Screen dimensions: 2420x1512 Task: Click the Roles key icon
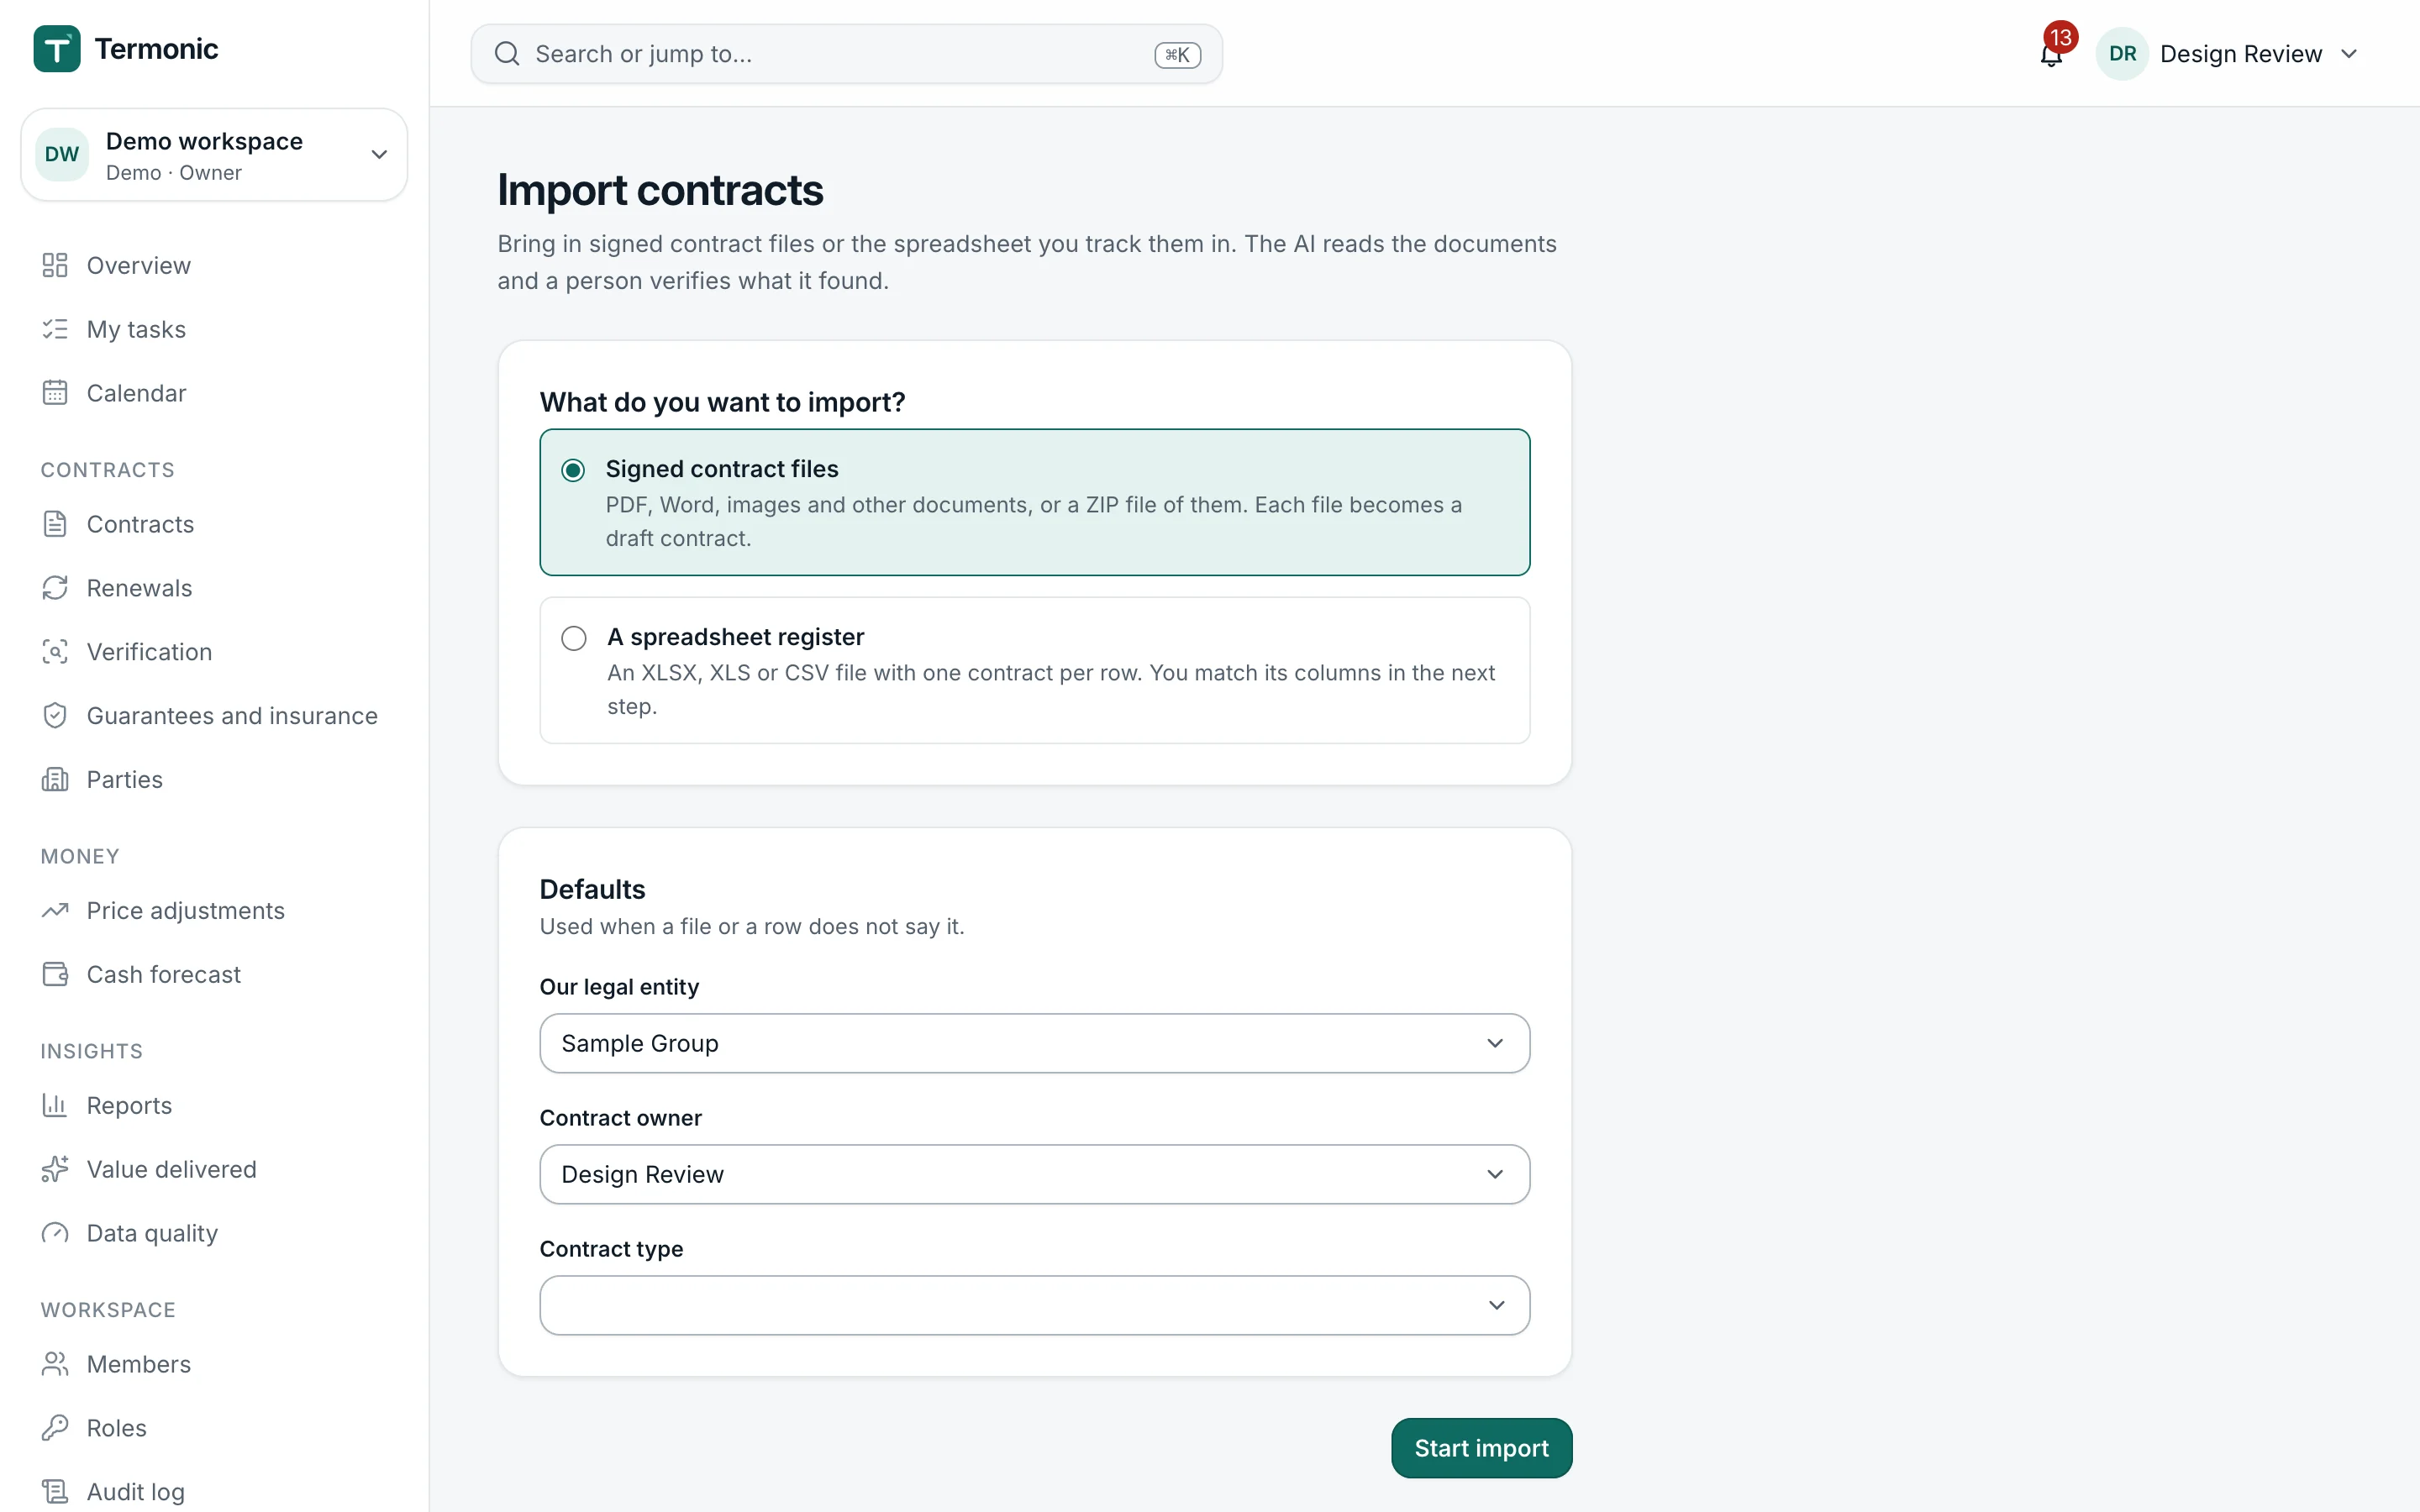click(55, 1429)
